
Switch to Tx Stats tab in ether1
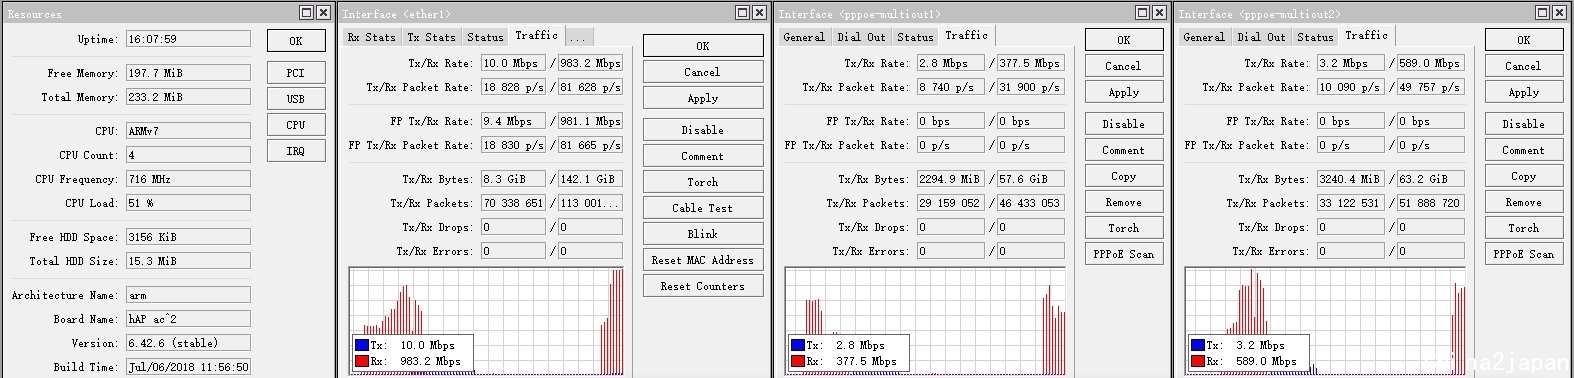click(431, 37)
